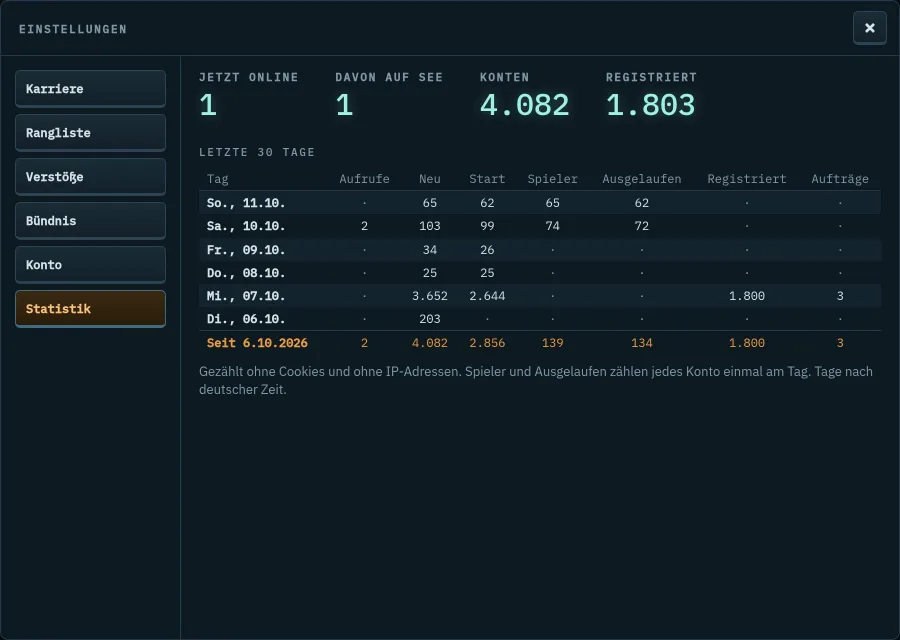The image size is (900, 640).
Task: Click the Ausgelaufen column header
Action: click(641, 179)
